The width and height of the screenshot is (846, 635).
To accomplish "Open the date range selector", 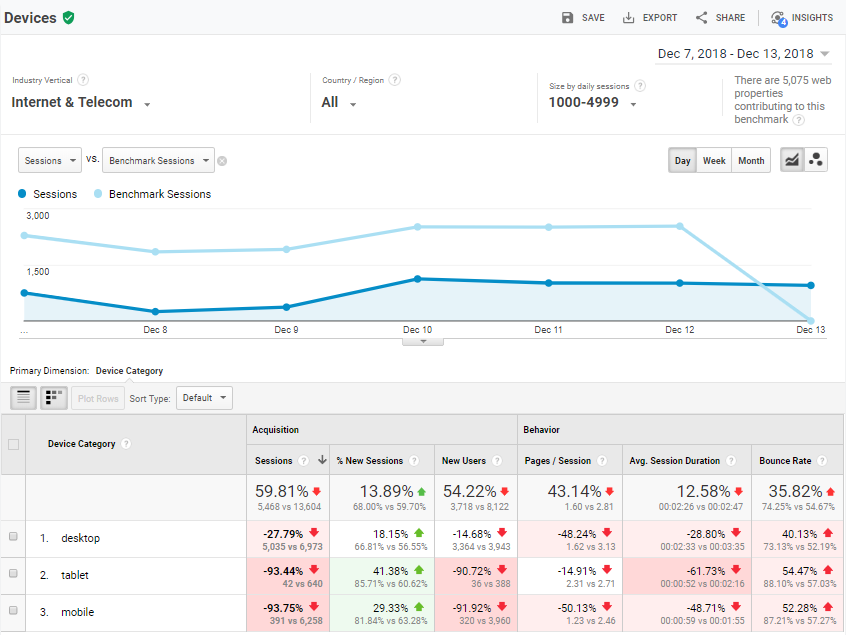I will (741, 53).
